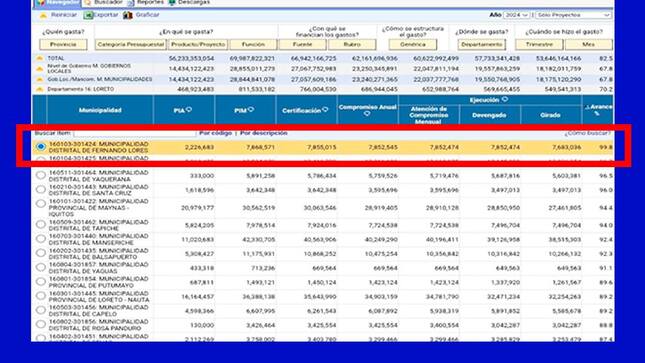The image size is (645, 363).
Task: Click the Por descripción link
Action: (264, 133)
